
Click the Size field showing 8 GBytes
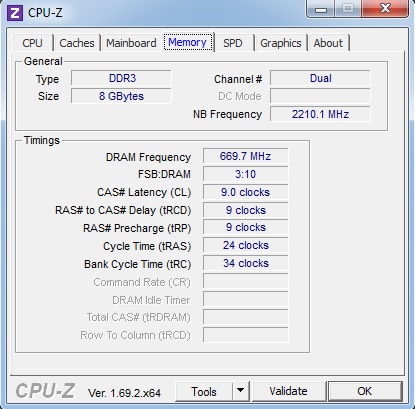pos(121,96)
